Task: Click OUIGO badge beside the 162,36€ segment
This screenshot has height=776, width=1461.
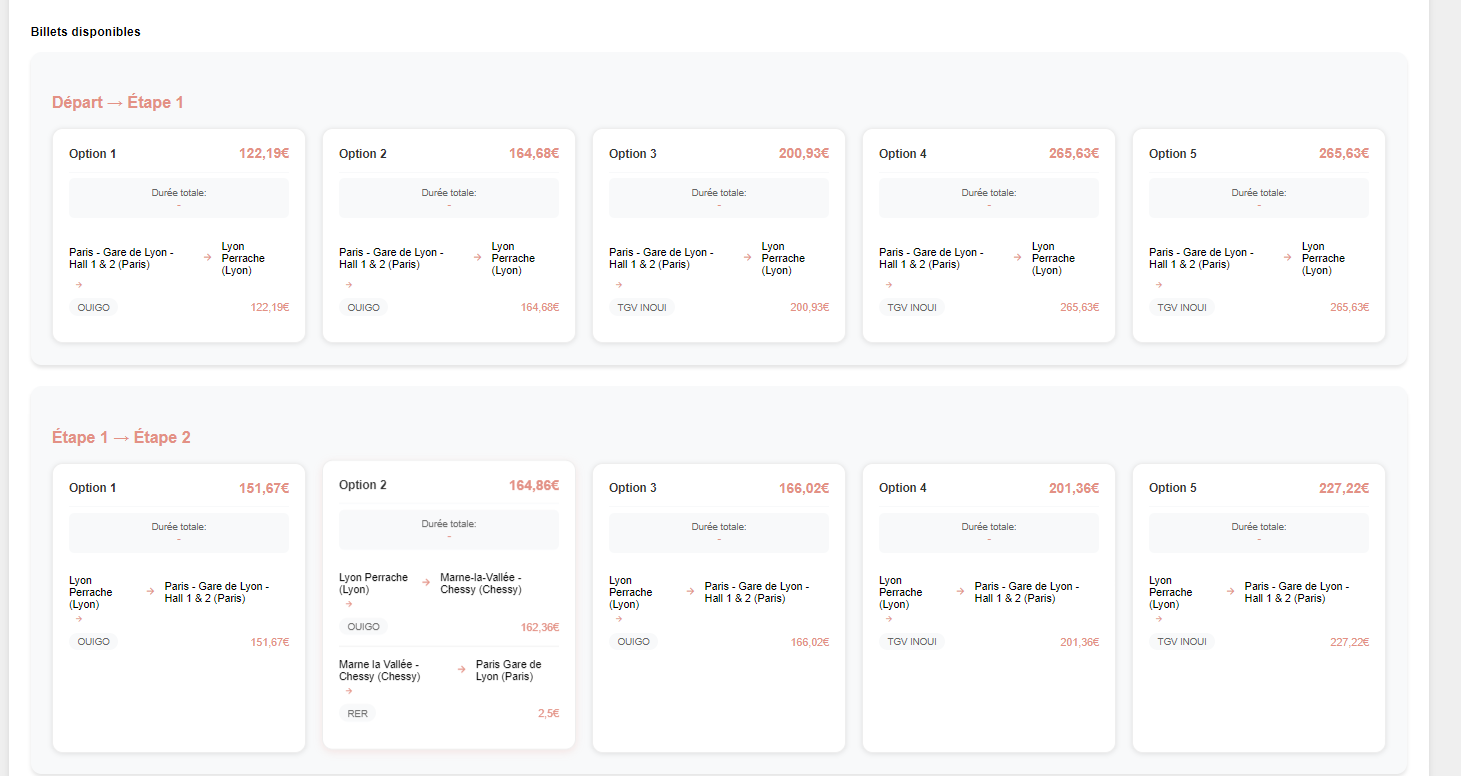Action: (x=363, y=627)
